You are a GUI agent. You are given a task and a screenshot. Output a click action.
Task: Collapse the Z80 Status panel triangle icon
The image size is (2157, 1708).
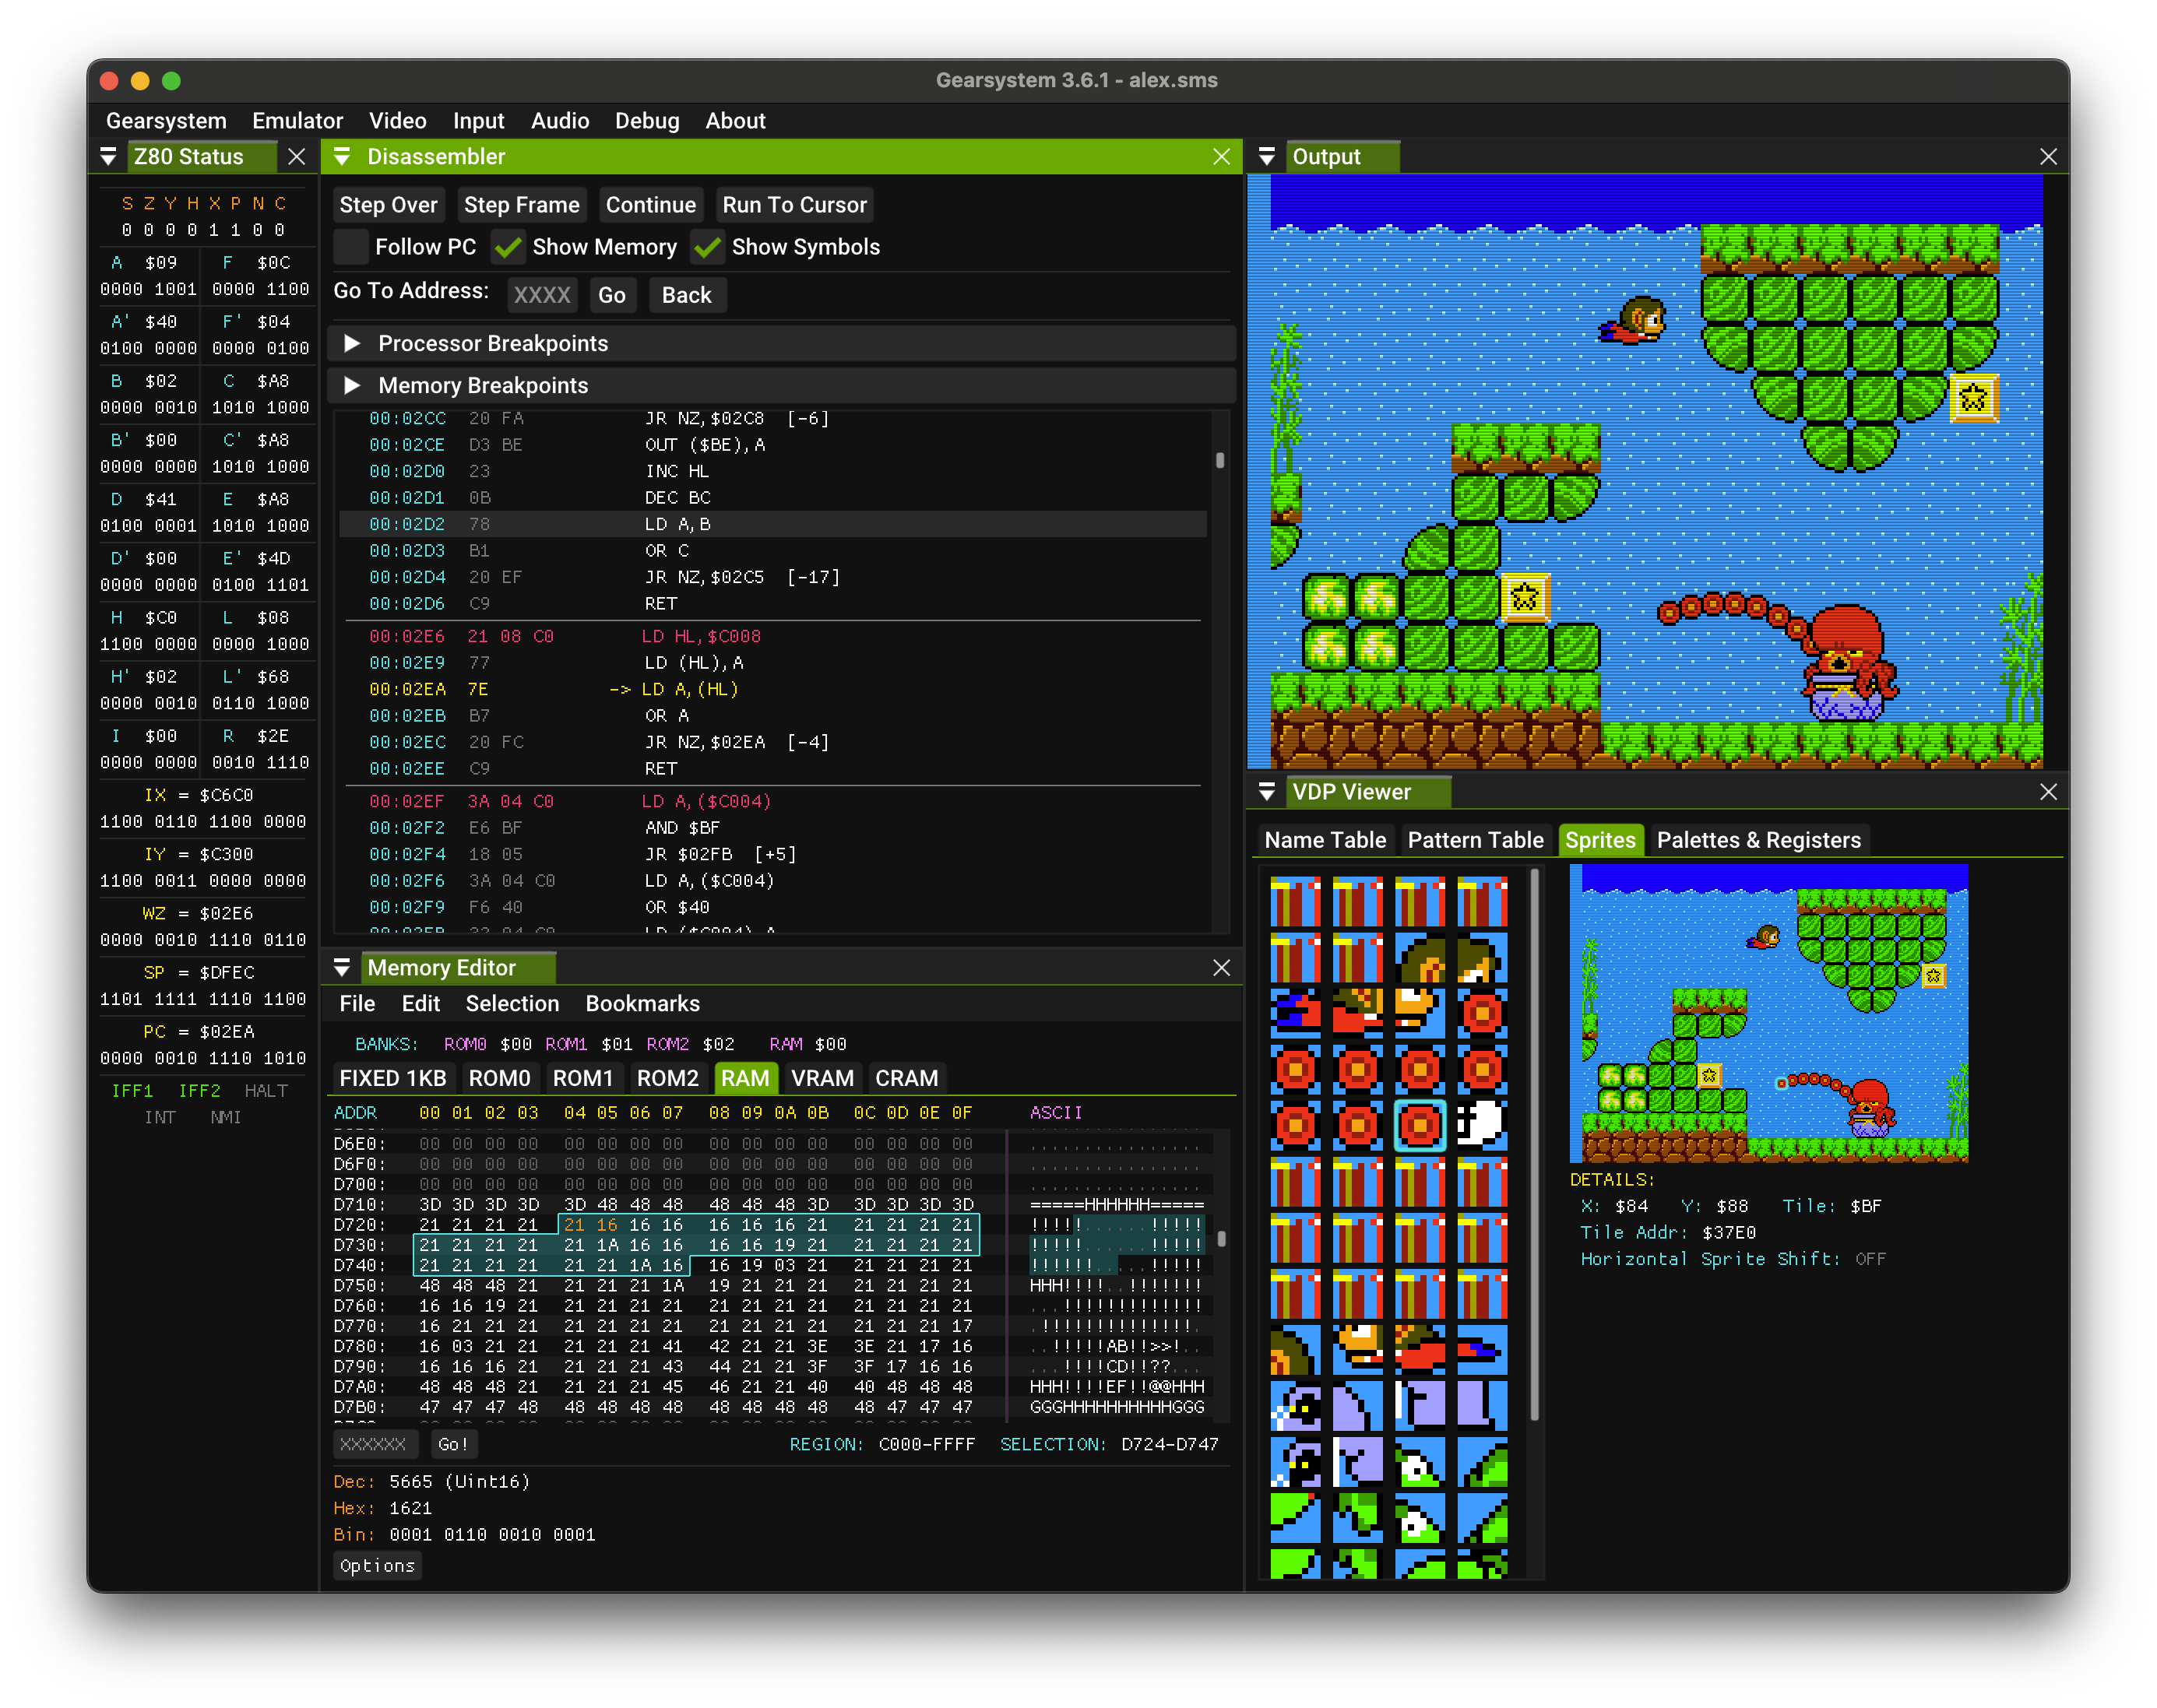pyautogui.click(x=108, y=157)
